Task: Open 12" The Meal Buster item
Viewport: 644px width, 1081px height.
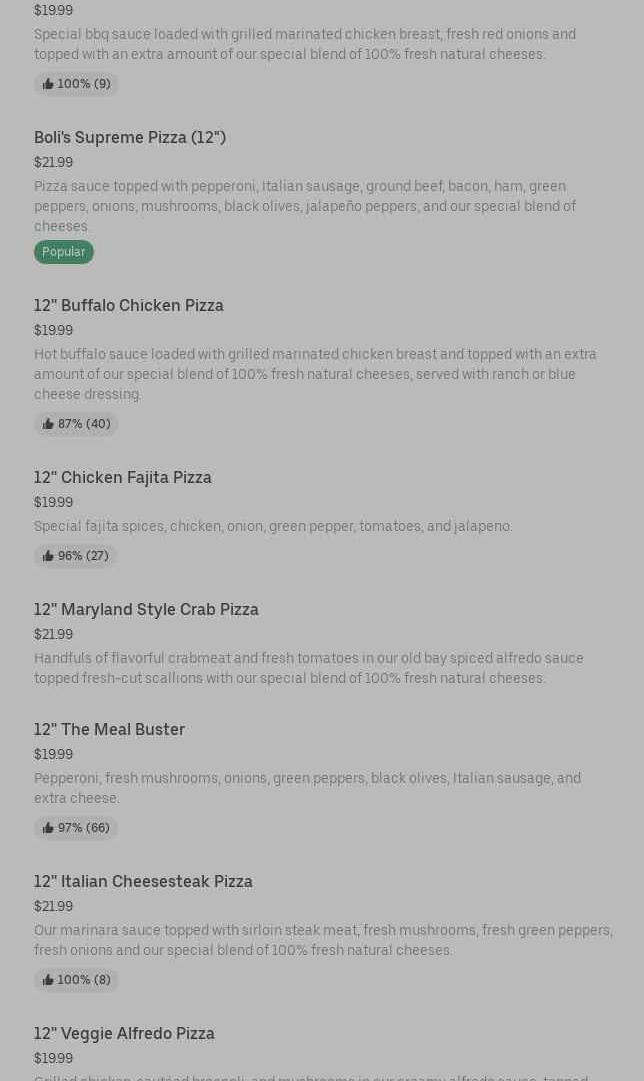Action: [109, 730]
